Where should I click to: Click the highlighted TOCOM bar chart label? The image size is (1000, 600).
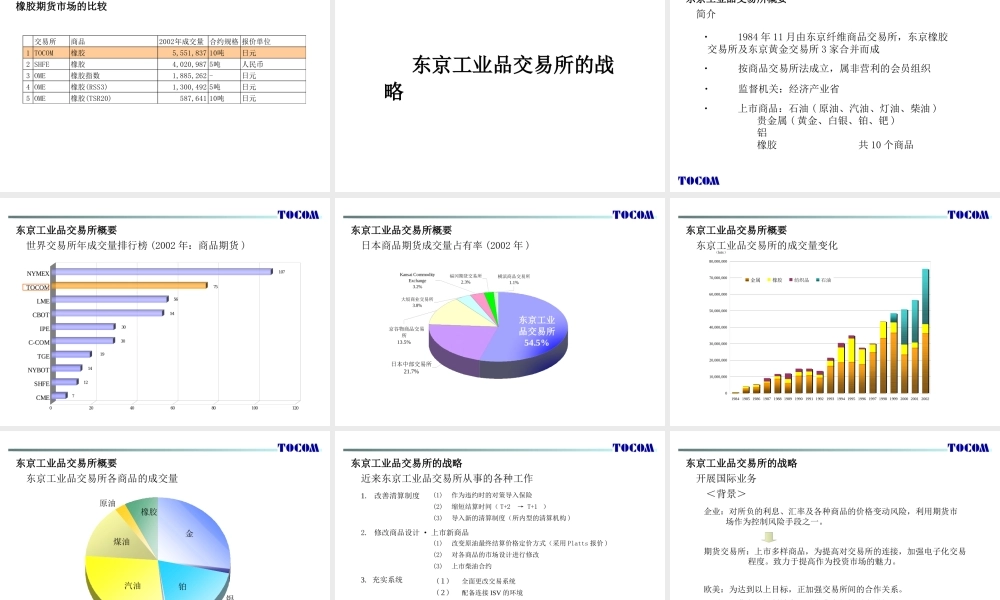point(37,288)
